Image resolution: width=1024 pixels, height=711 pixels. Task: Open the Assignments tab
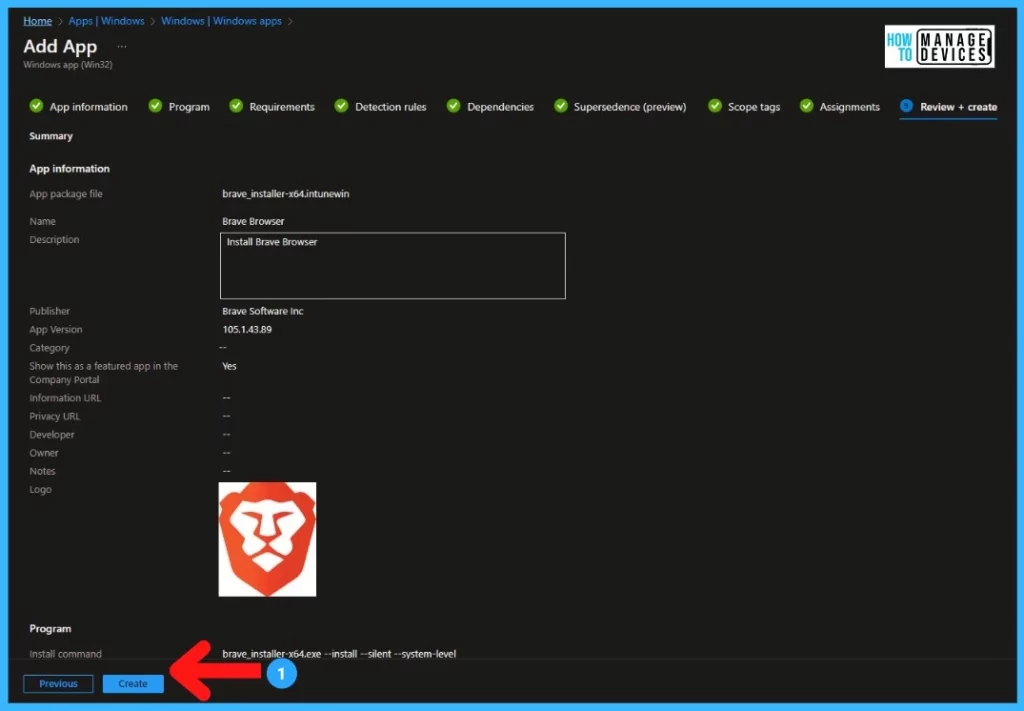tap(849, 107)
